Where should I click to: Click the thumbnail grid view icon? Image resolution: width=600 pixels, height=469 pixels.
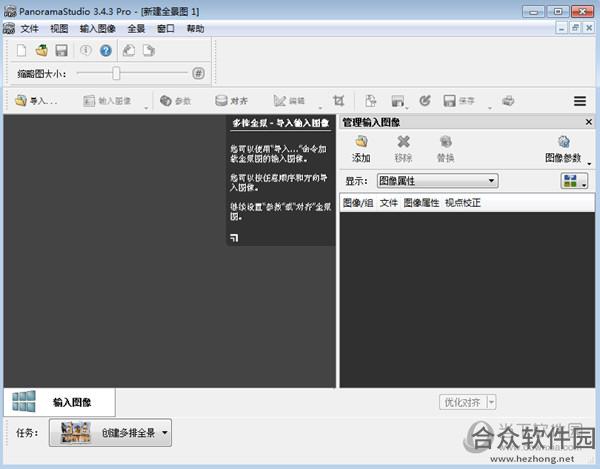[x=570, y=181]
